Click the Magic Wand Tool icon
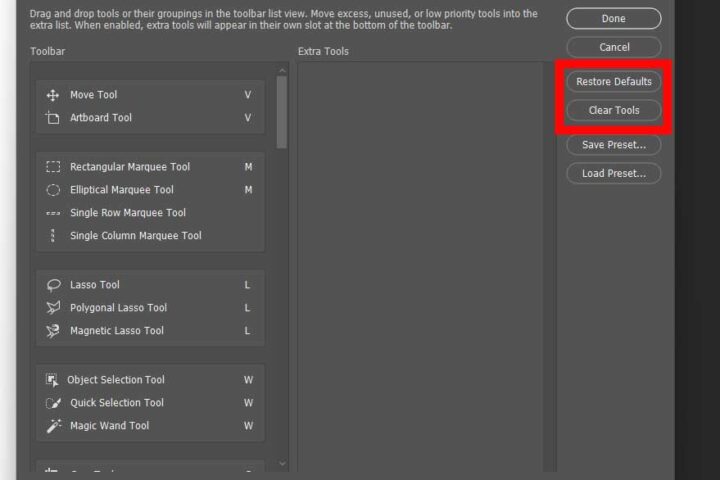Viewport: 720px width, 480px height. [x=53, y=426]
